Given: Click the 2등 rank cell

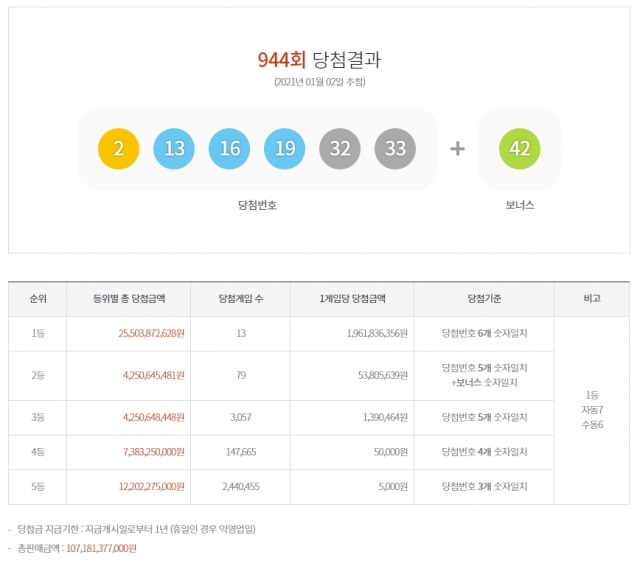Looking at the screenshot, I should coord(38,375).
